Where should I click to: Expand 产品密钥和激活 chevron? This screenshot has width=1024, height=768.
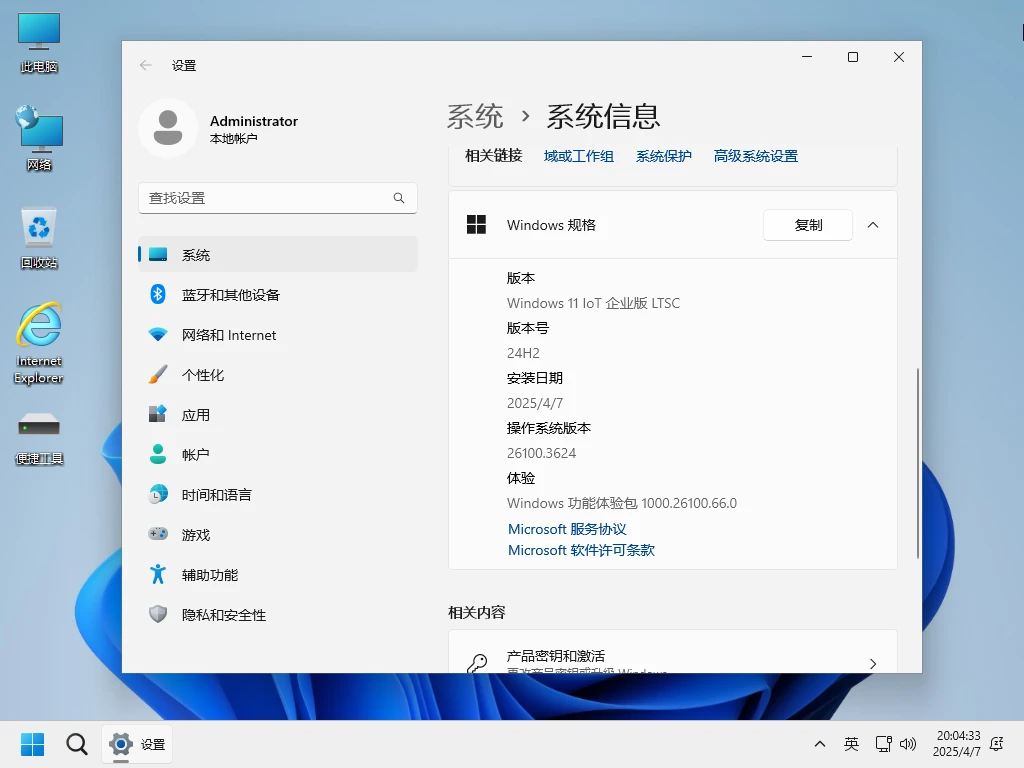[x=873, y=663]
